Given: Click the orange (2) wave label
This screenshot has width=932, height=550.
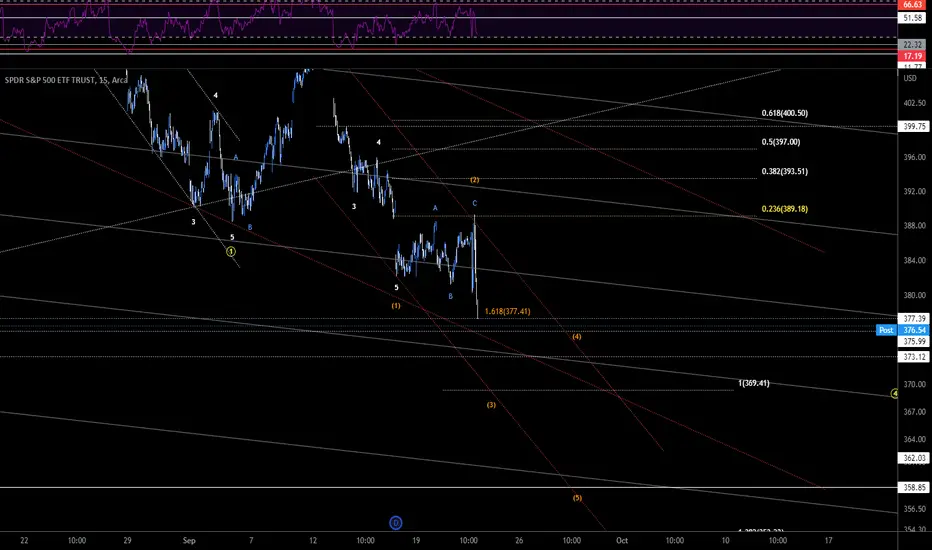Looking at the screenshot, I should [474, 180].
